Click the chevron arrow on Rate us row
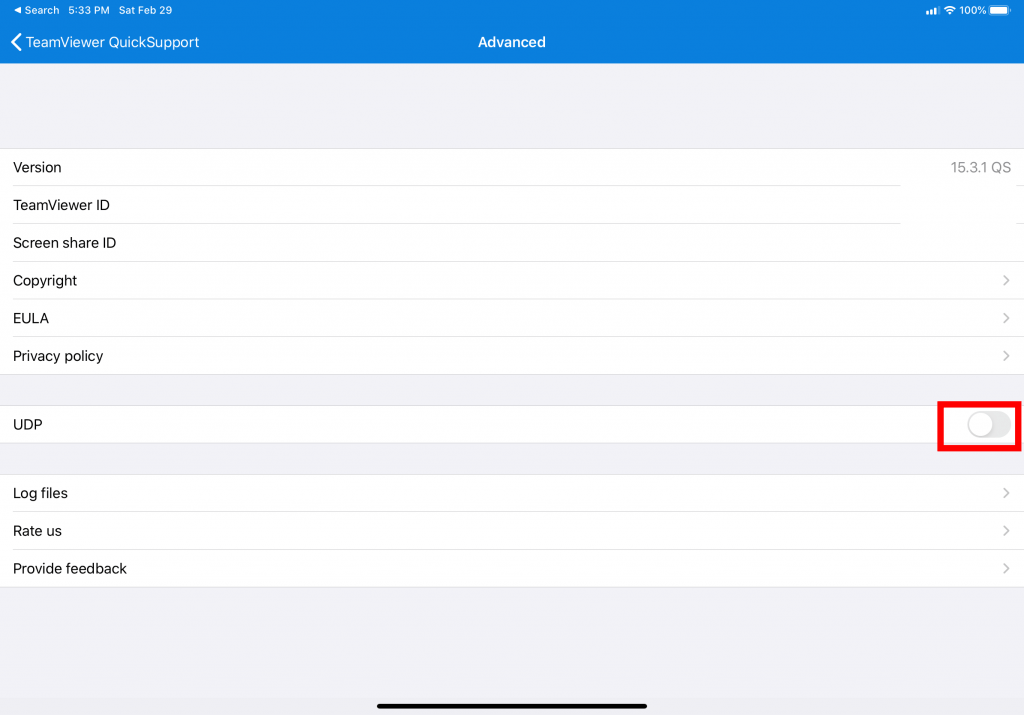 [x=1006, y=531]
